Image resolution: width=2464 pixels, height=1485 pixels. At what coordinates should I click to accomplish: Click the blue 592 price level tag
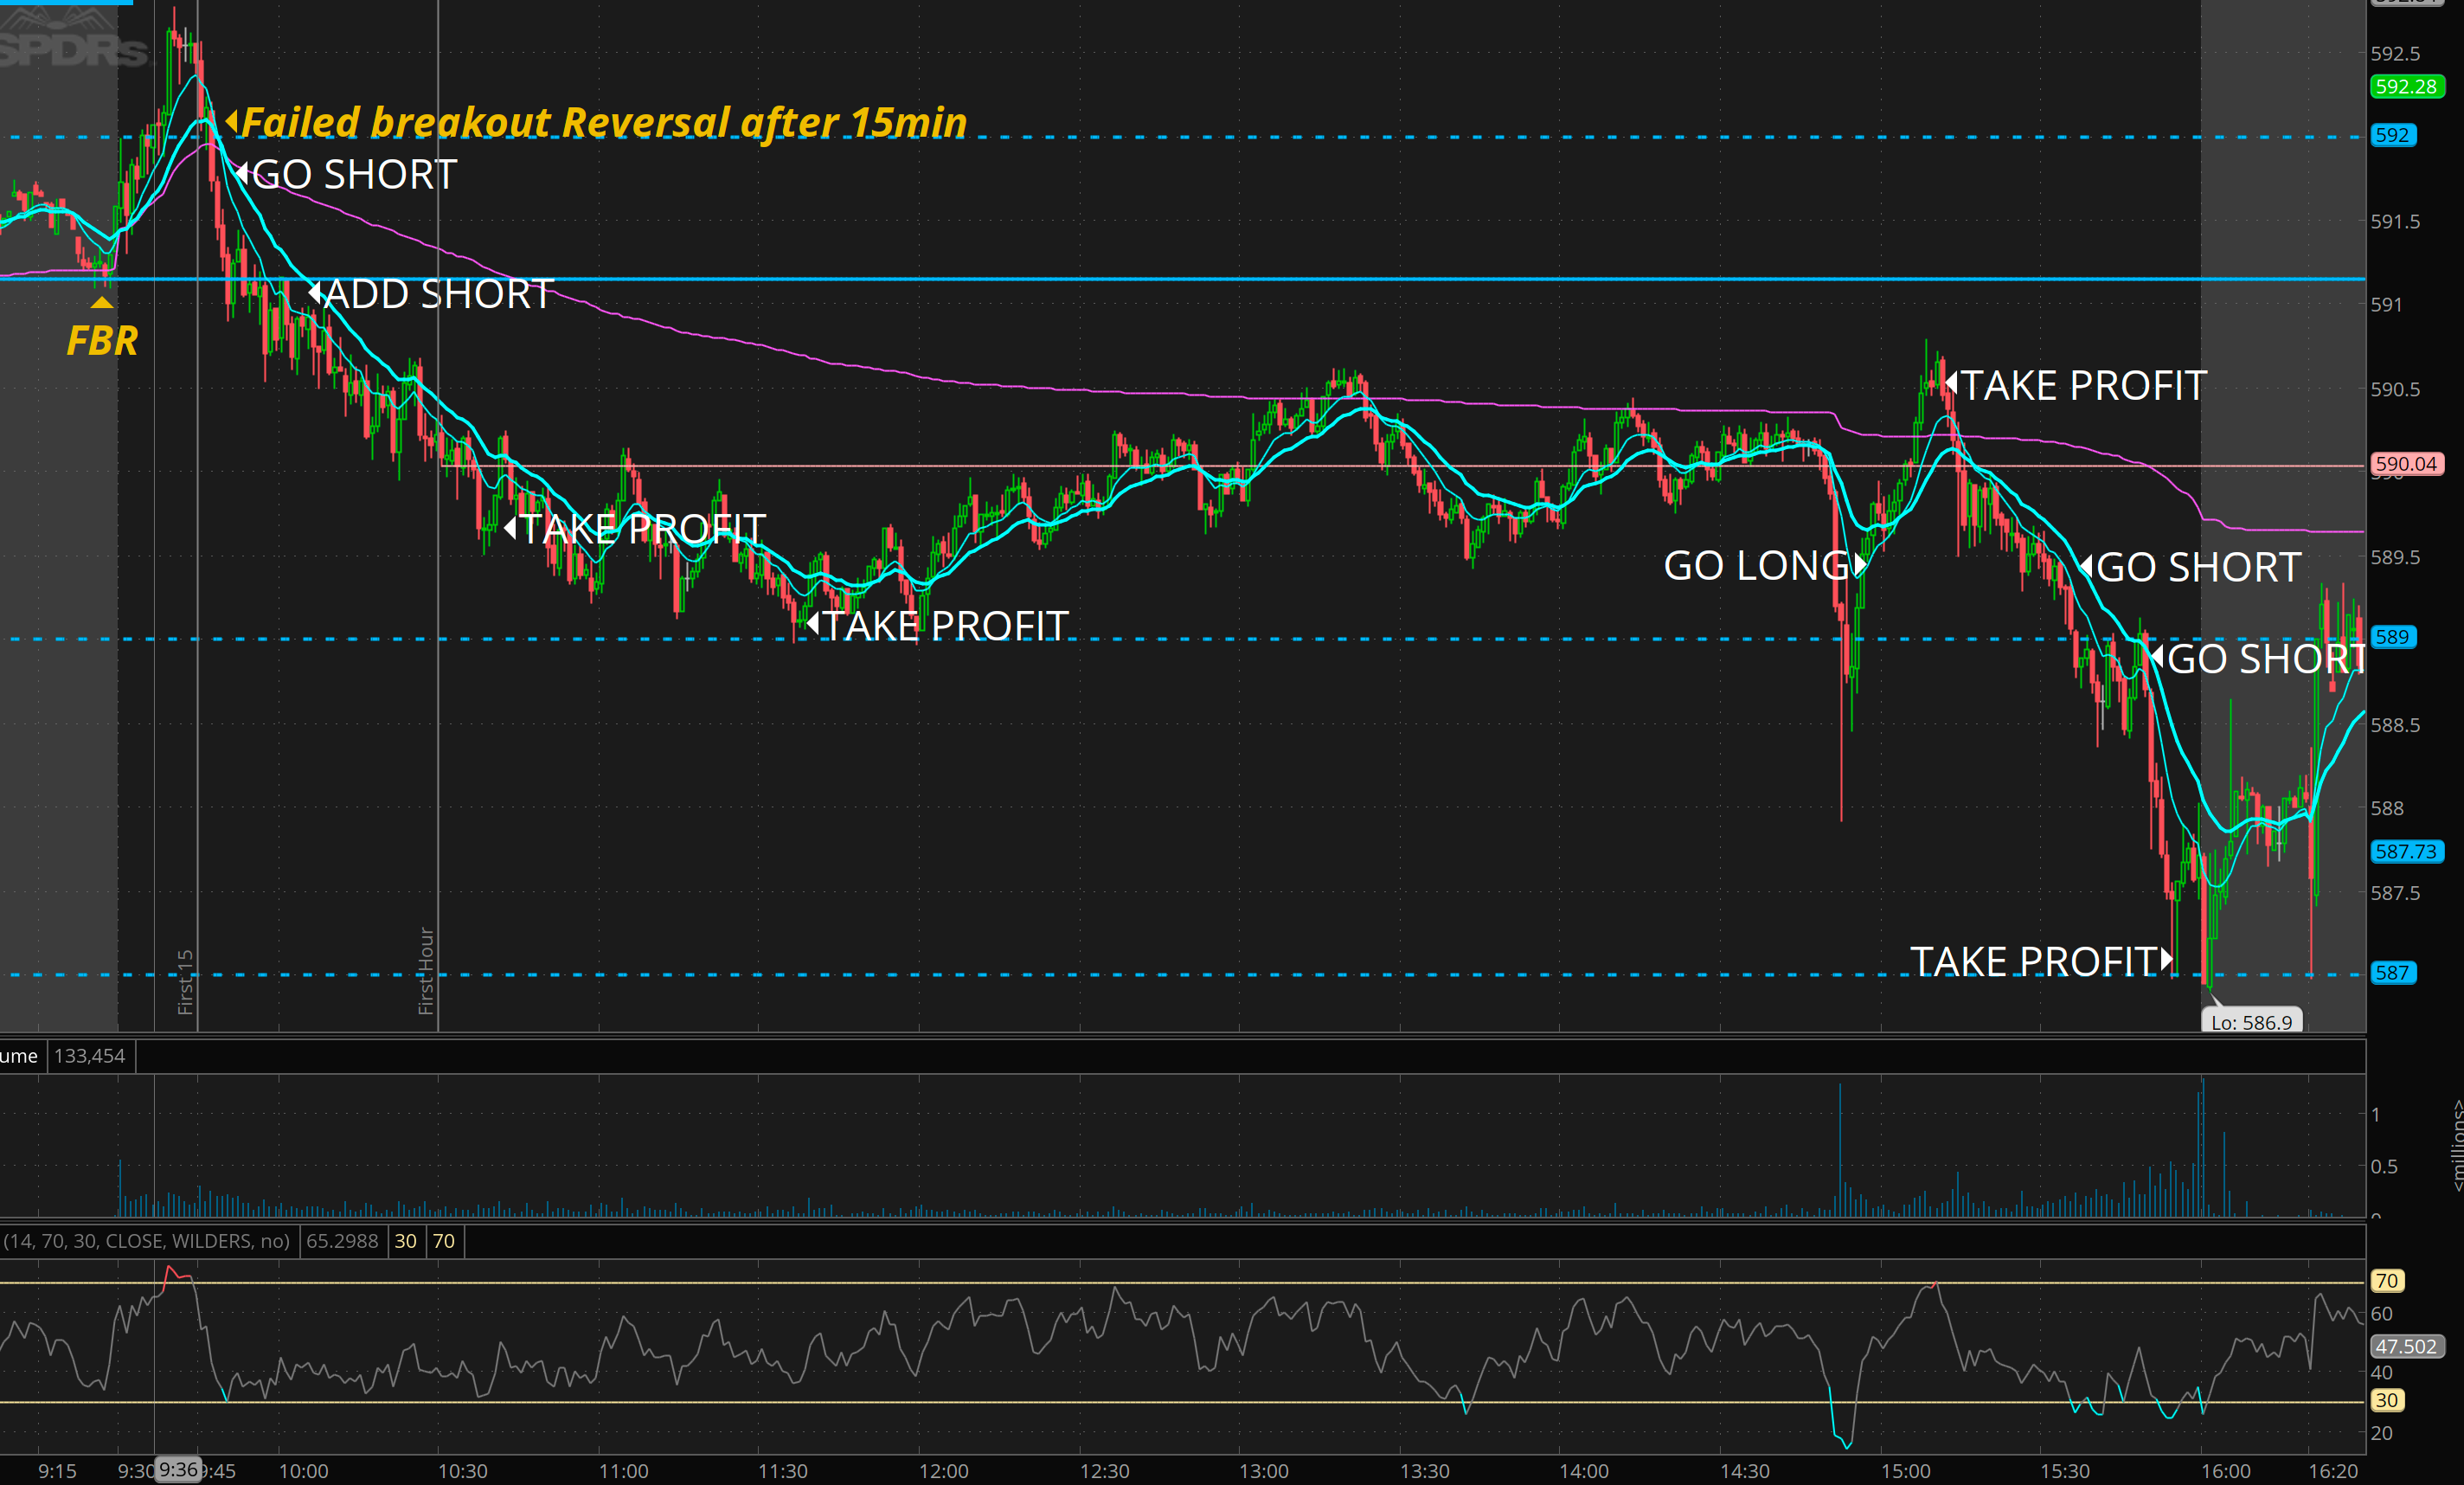[2392, 135]
